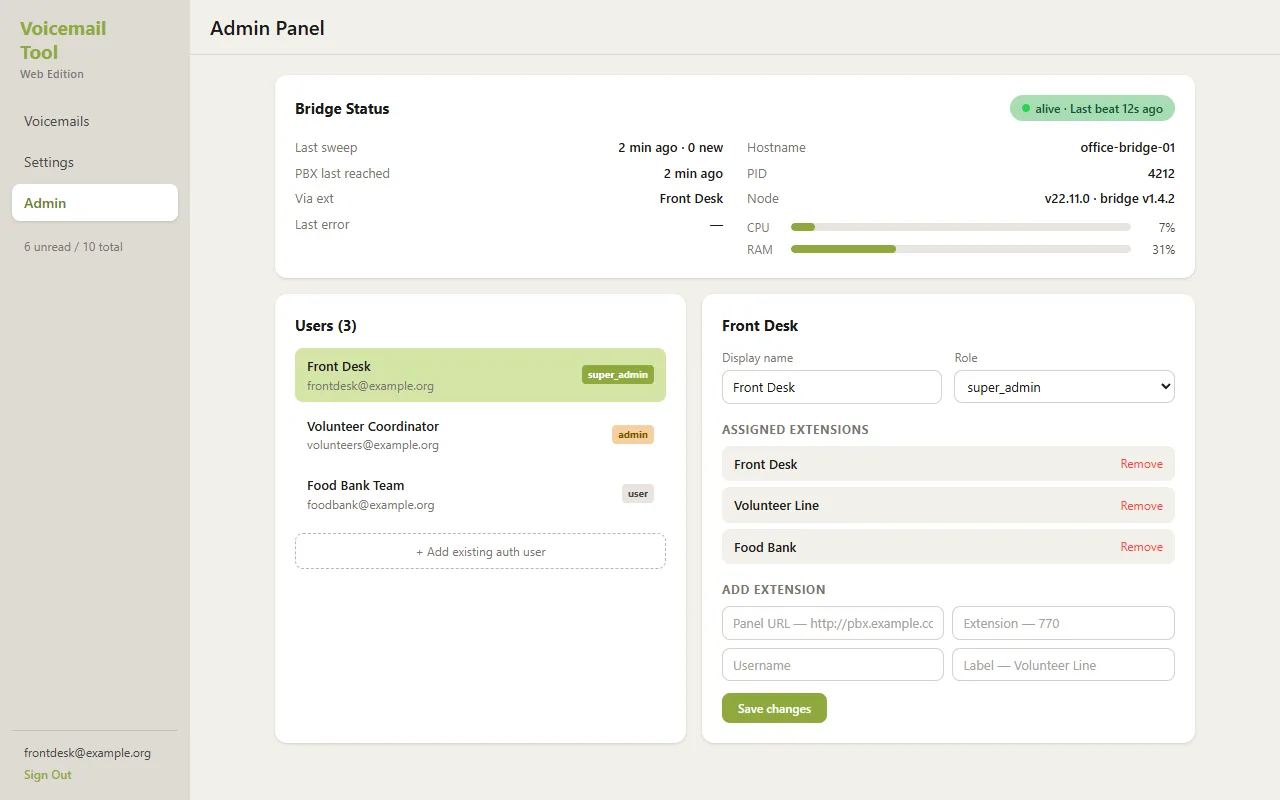Click the alive heartbeat status badge

(1092, 108)
